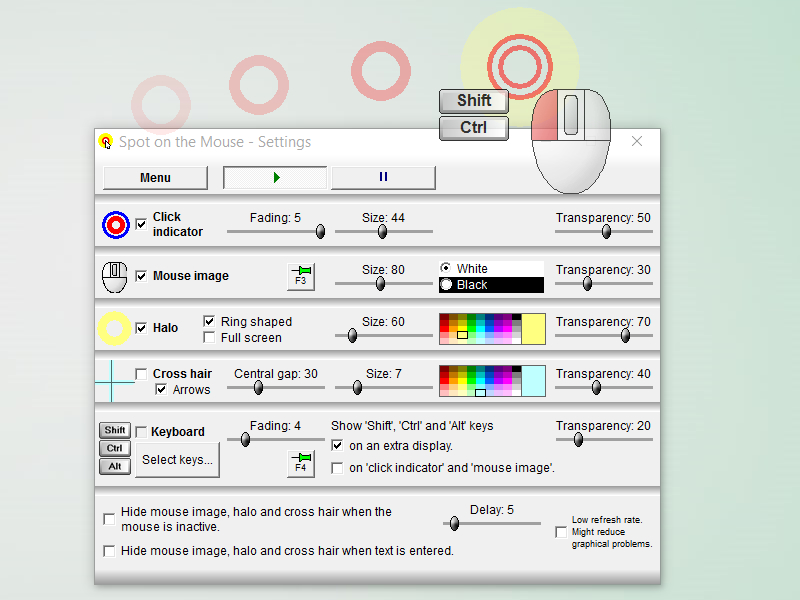
Task: Select the White mouse color radio
Action: click(446, 268)
